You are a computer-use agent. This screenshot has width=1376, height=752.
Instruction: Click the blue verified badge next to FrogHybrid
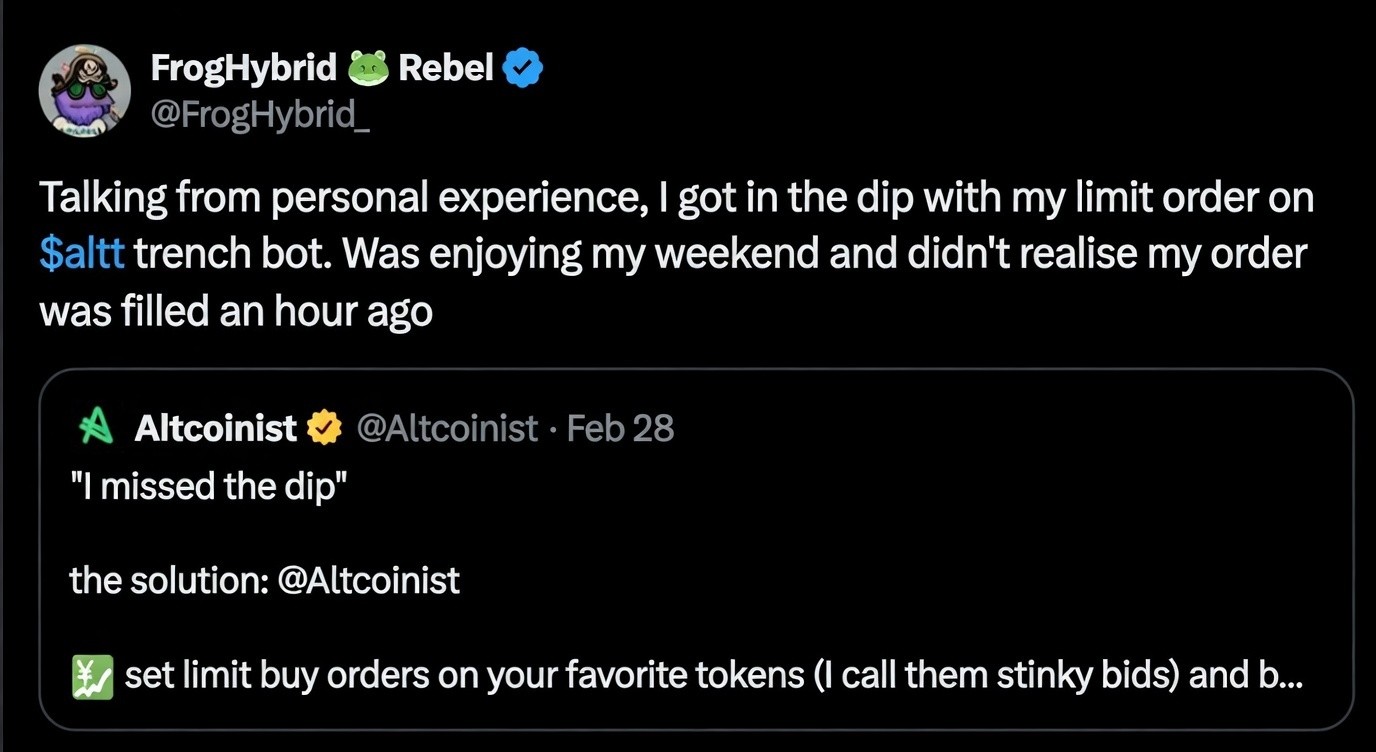click(x=522, y=66)
